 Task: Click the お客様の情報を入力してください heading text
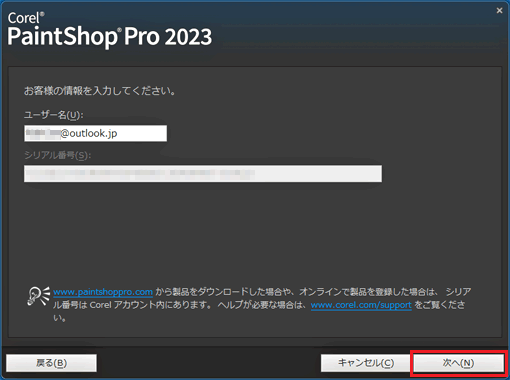pyautogui.click(x=100, y=91)
